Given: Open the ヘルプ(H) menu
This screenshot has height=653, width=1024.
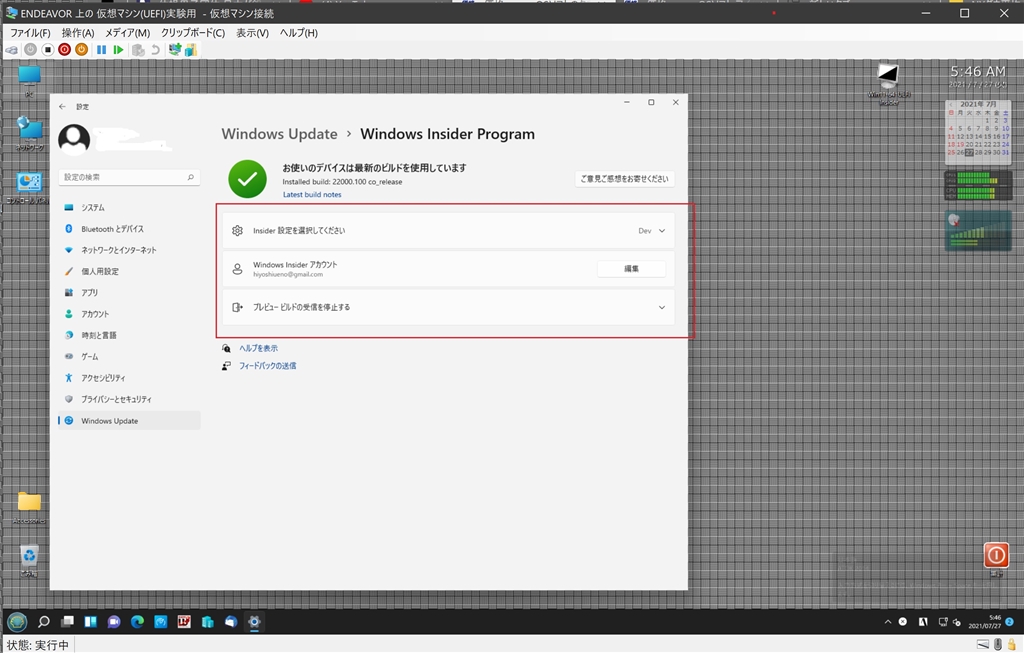Looking at the screenshot, I should [298, 33].
